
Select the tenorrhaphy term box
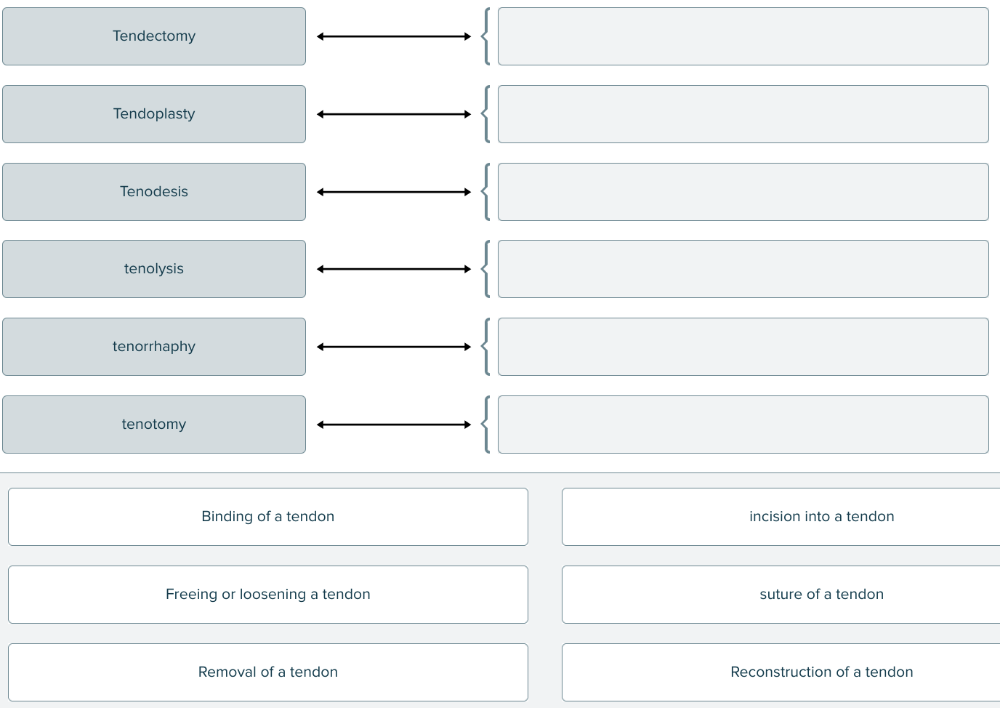point(154,347)
